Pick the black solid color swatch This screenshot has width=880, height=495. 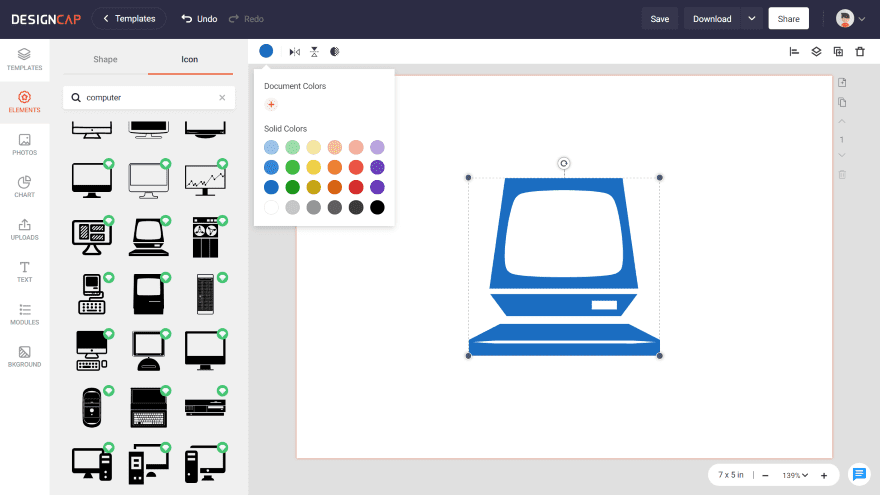point(377,207)
